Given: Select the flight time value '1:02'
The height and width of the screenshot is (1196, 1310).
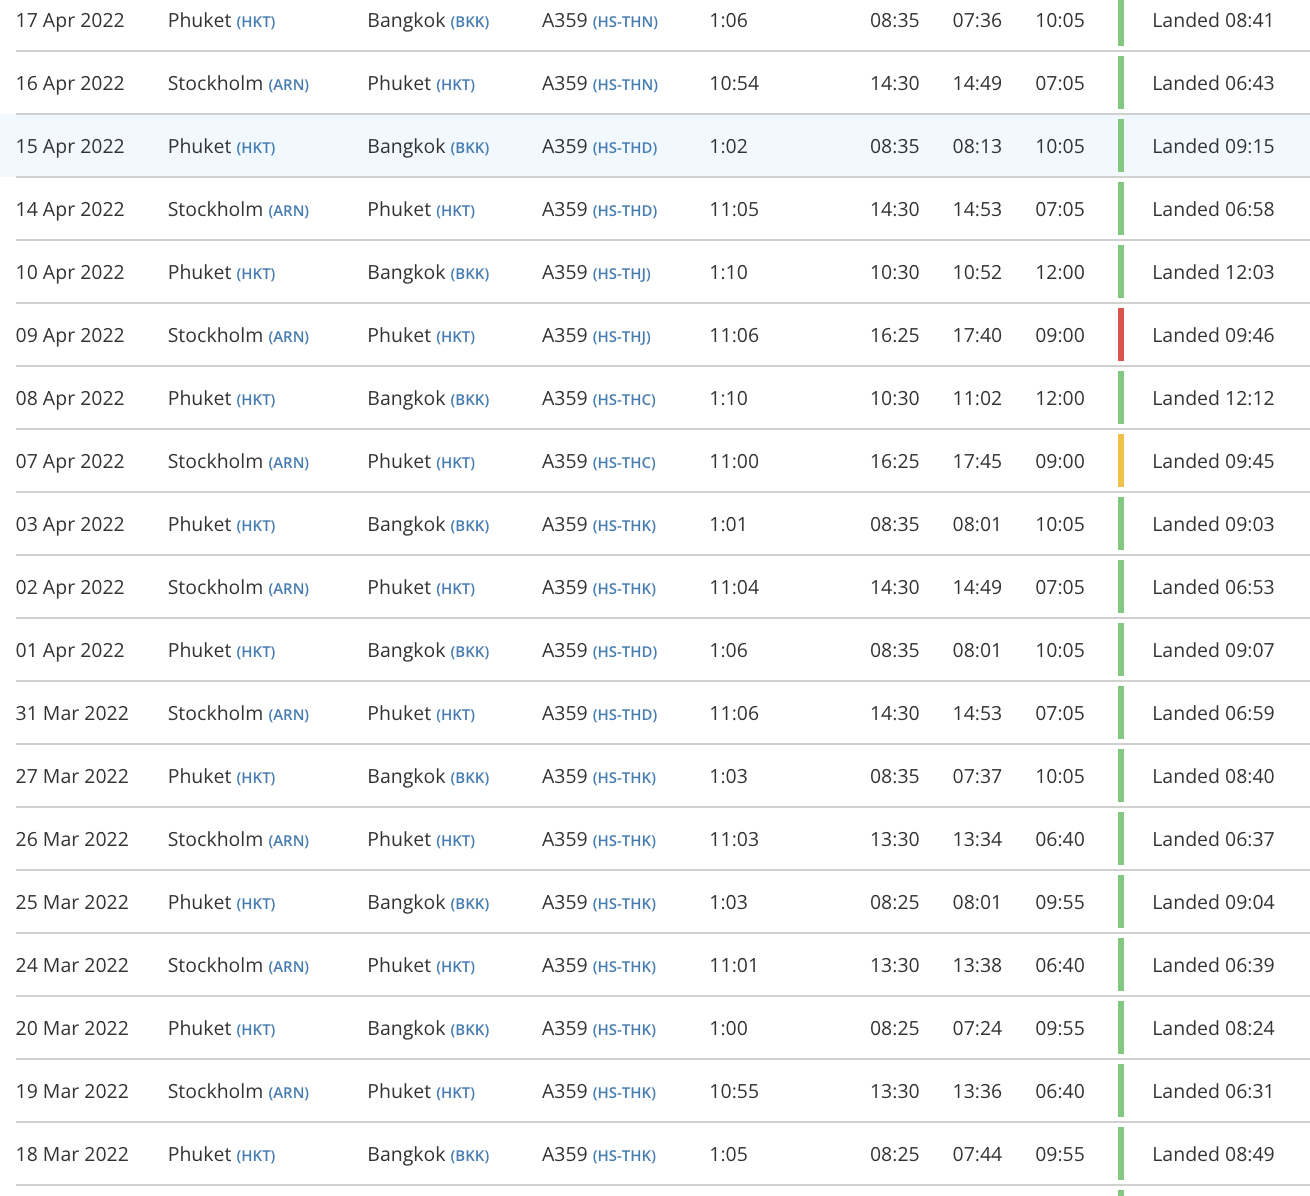Looking at the screenshot, I should click(x=728, y=146).
